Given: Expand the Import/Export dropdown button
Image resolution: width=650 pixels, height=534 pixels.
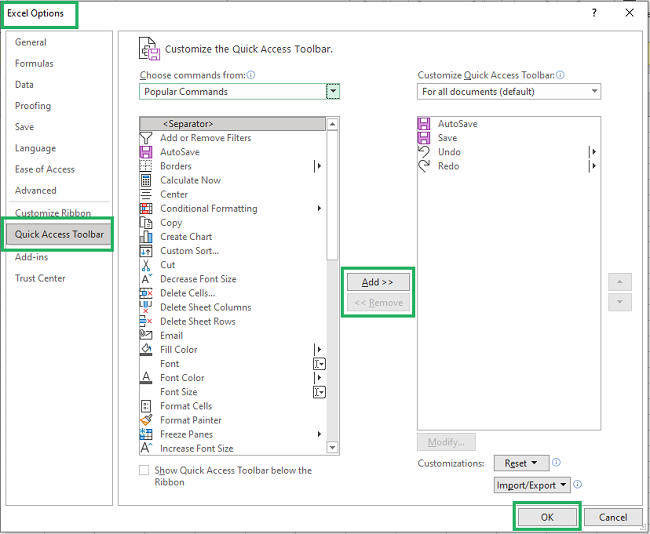Looking at the screenshot, I should click(x=532, y=485).
